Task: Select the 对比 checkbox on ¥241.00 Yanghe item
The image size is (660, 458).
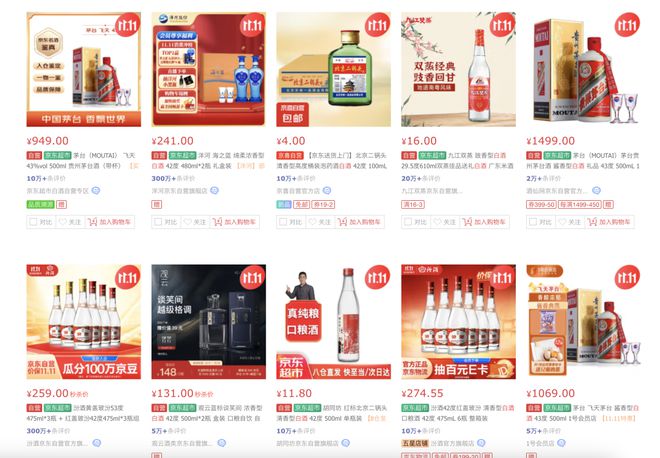Action: (x=158, y=221)
